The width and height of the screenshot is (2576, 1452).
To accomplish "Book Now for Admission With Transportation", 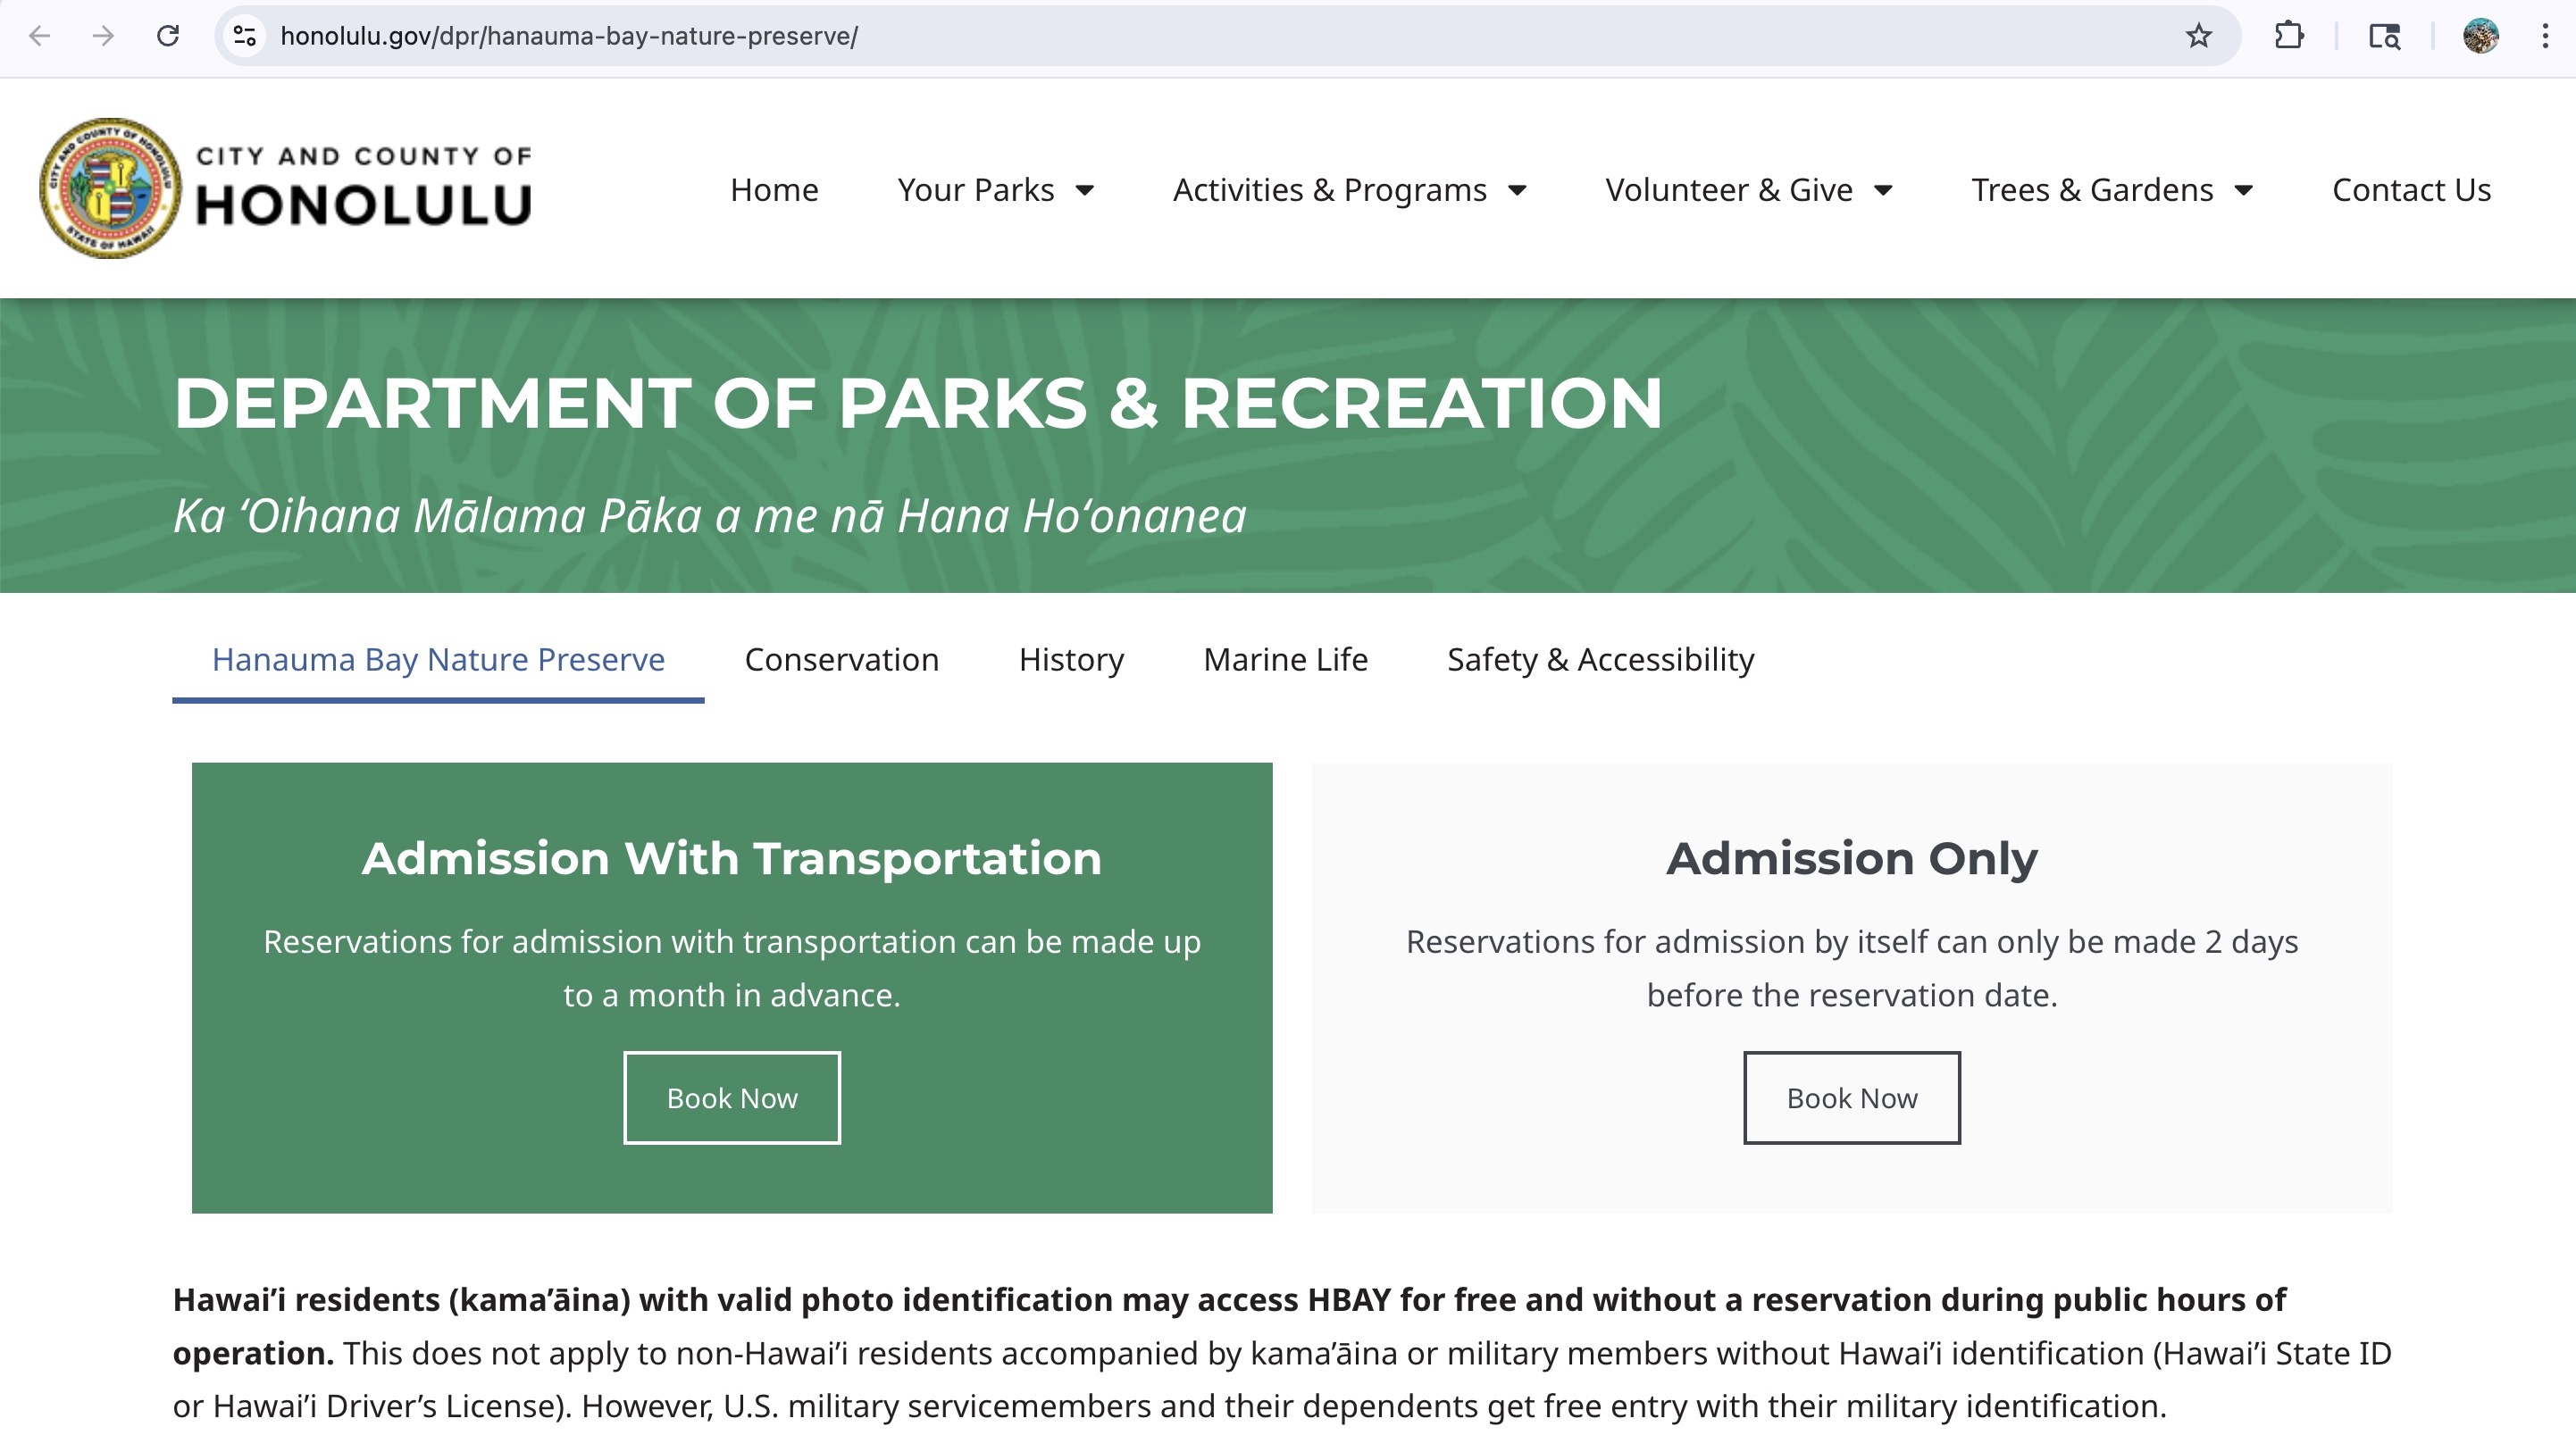I will click(731, 1098).
